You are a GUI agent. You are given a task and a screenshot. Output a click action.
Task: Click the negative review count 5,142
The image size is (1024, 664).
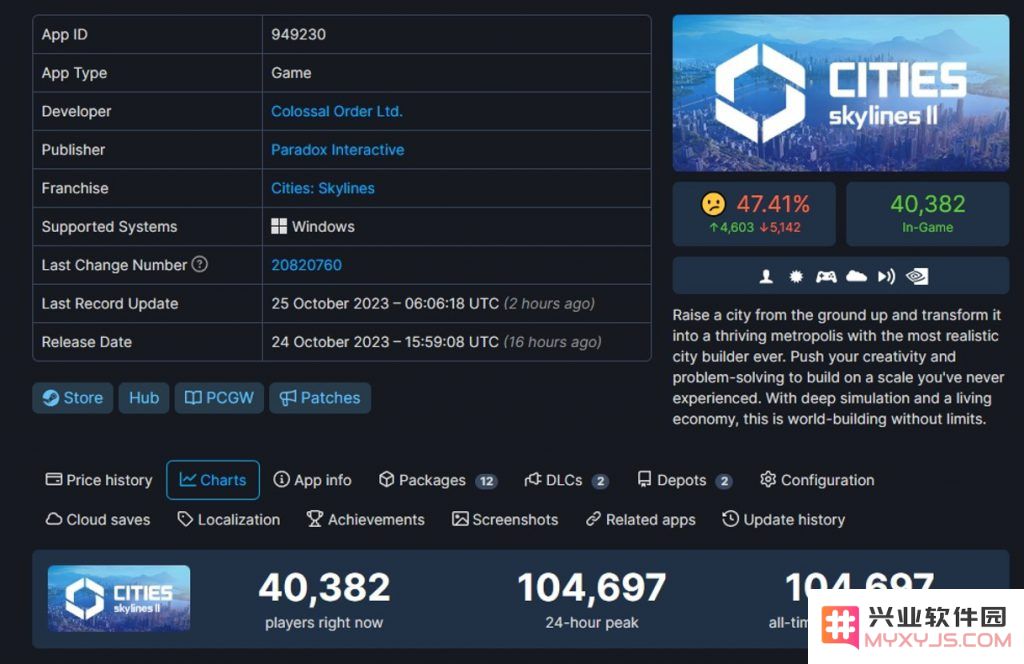[780, 227]
